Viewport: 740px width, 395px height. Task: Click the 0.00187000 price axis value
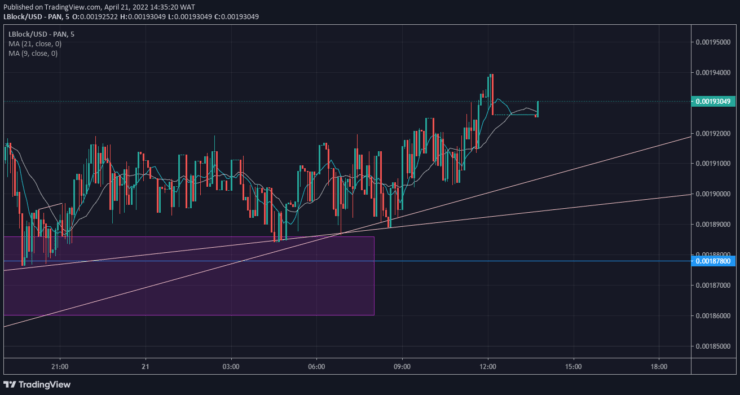point(714,286)
